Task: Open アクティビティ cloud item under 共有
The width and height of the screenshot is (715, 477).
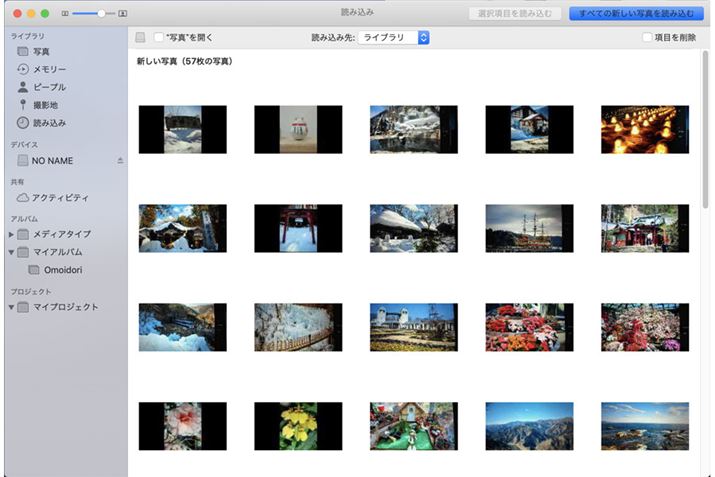Action: (59, 197)
